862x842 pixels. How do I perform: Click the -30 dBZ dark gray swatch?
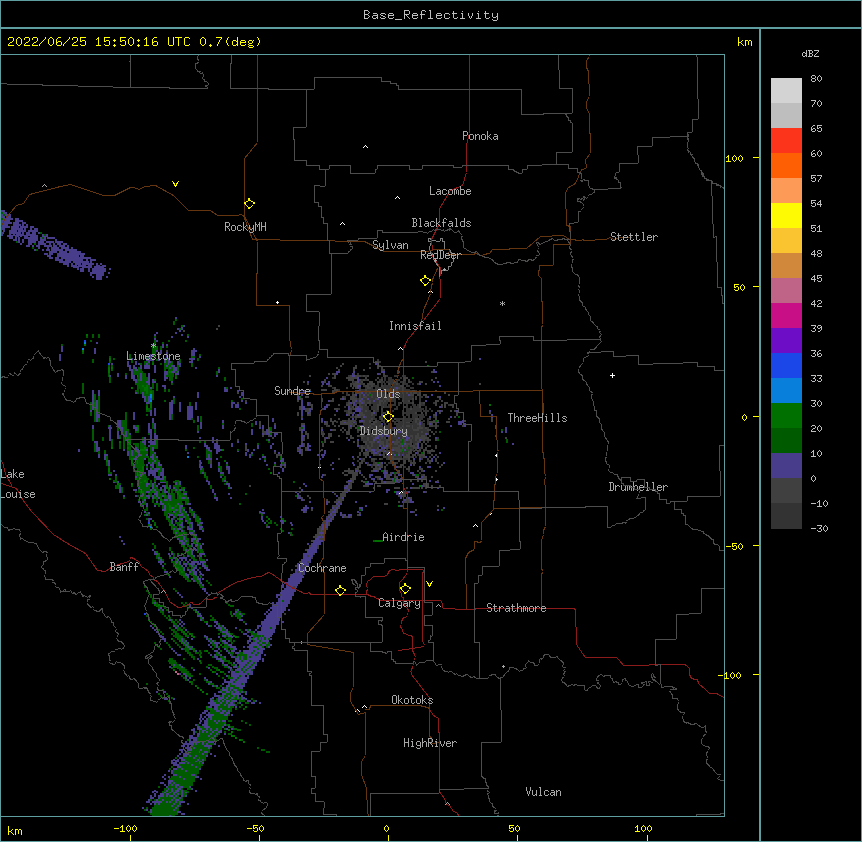[x=786, y=516]
